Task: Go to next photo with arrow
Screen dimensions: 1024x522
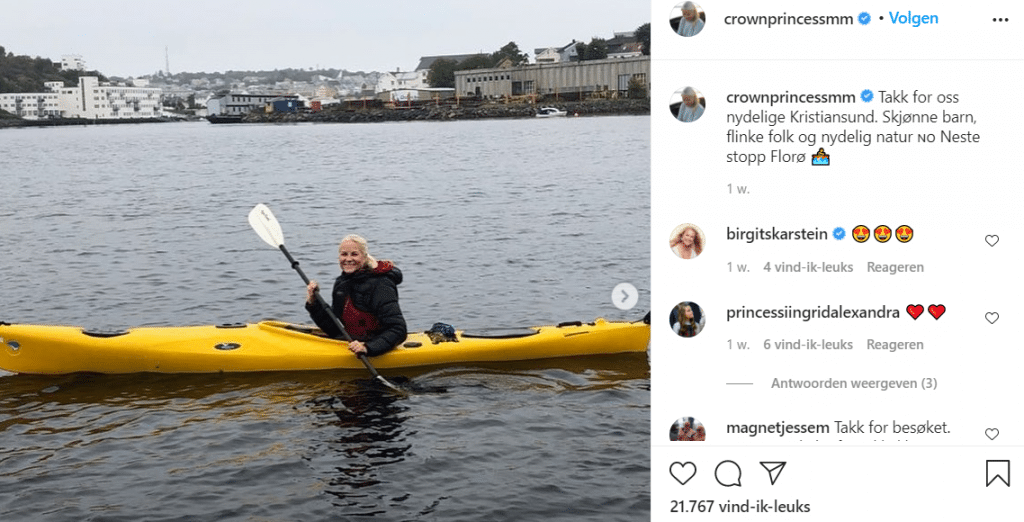Action: 624,297
